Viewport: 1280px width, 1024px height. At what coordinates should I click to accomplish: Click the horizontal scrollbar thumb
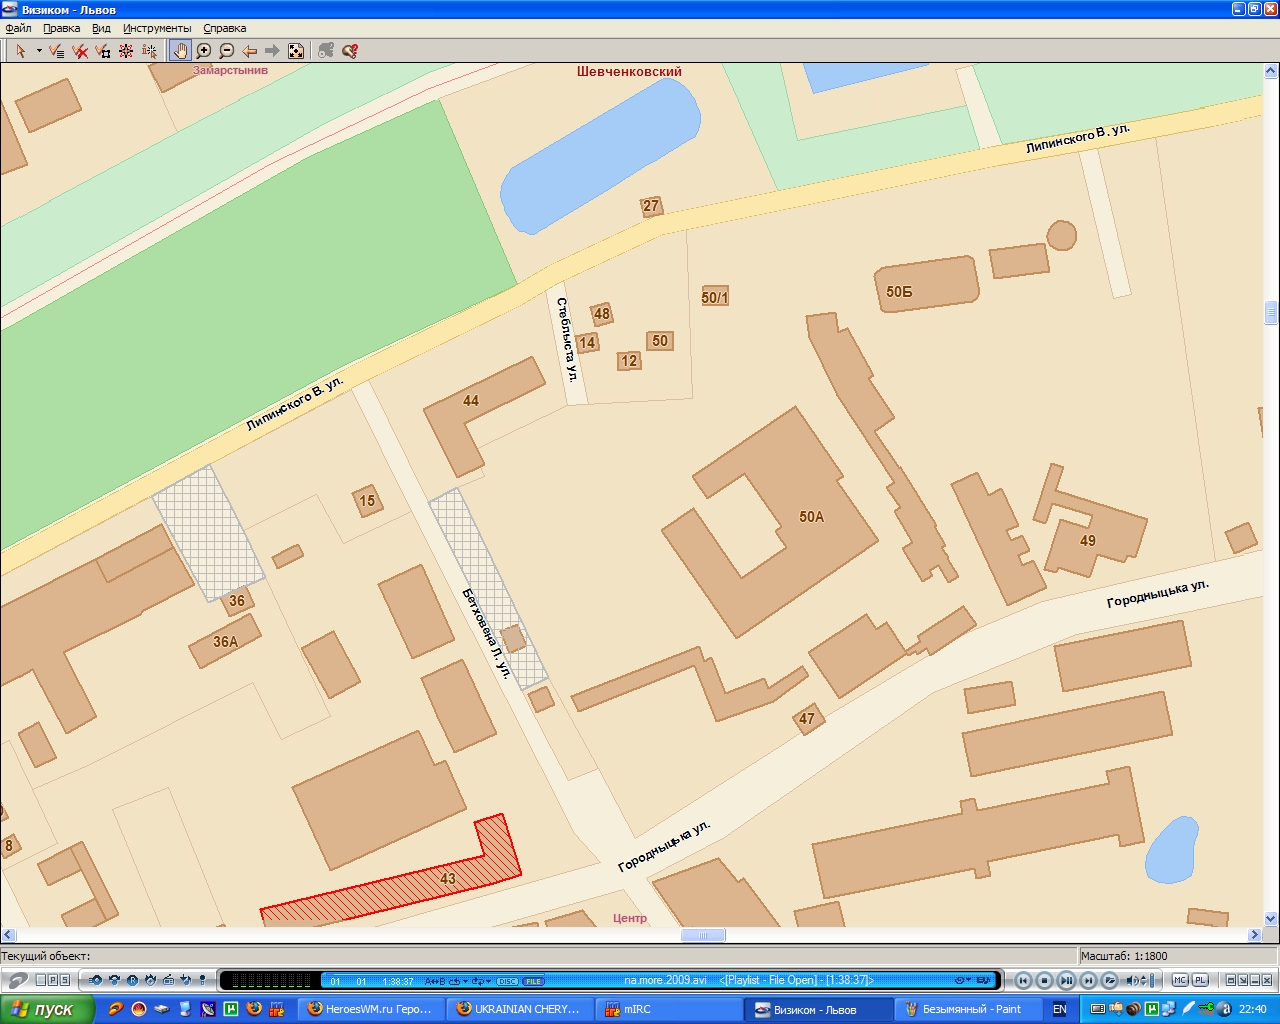(x=703, y=935)
